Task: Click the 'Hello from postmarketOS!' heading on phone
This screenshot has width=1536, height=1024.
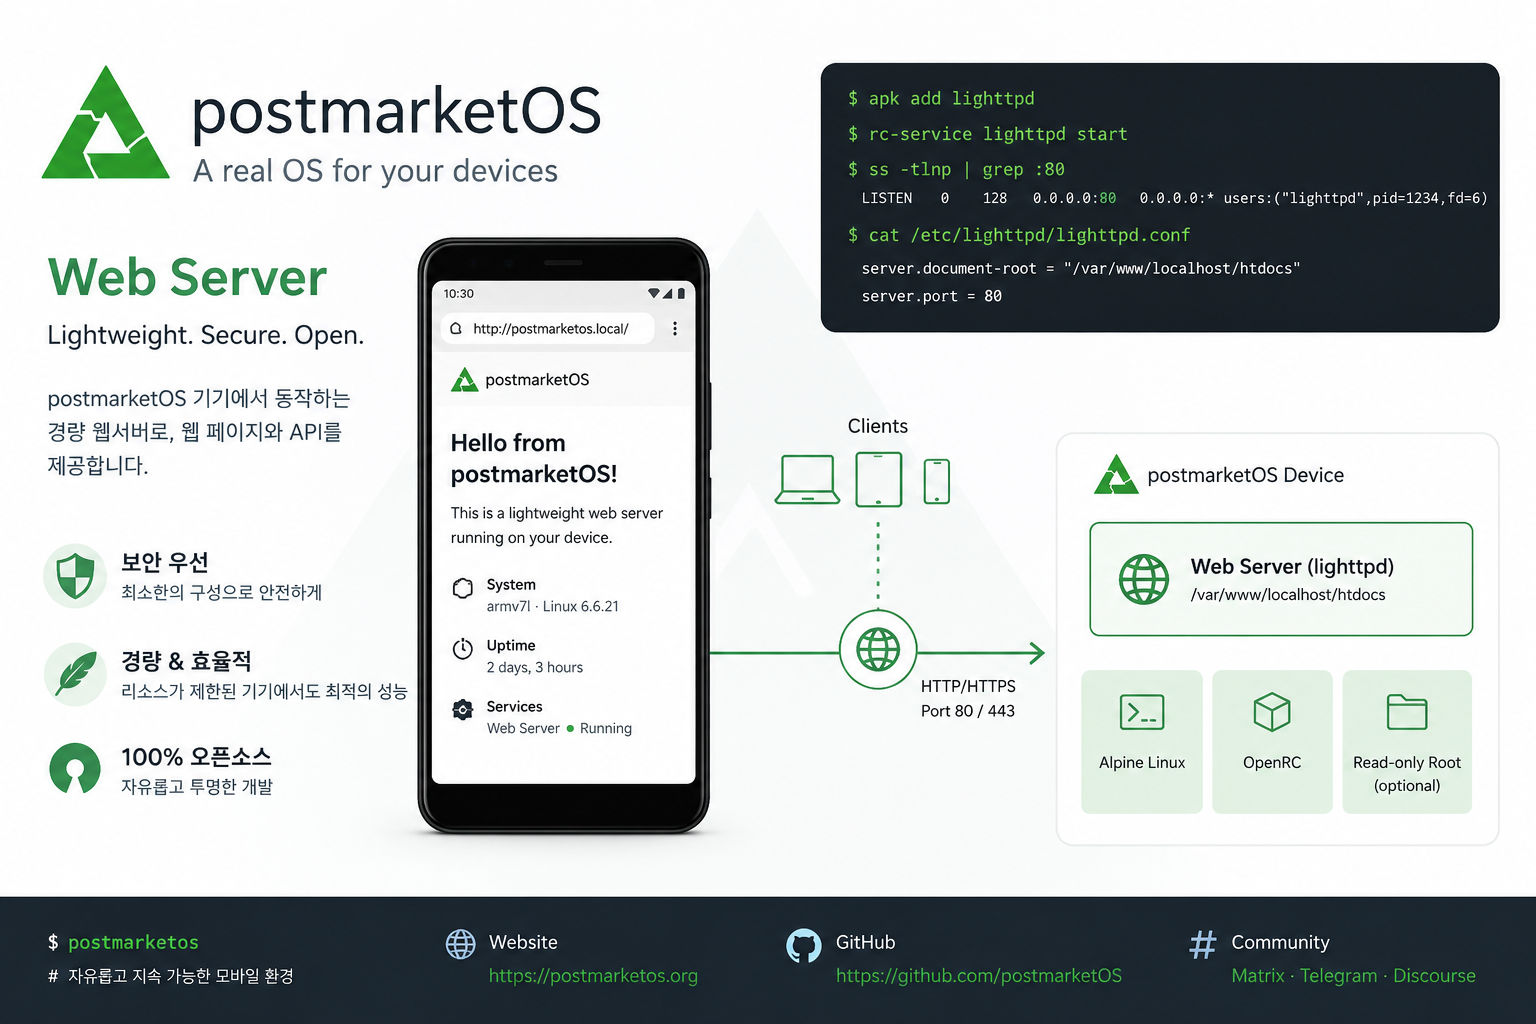Action: [534, 458]
